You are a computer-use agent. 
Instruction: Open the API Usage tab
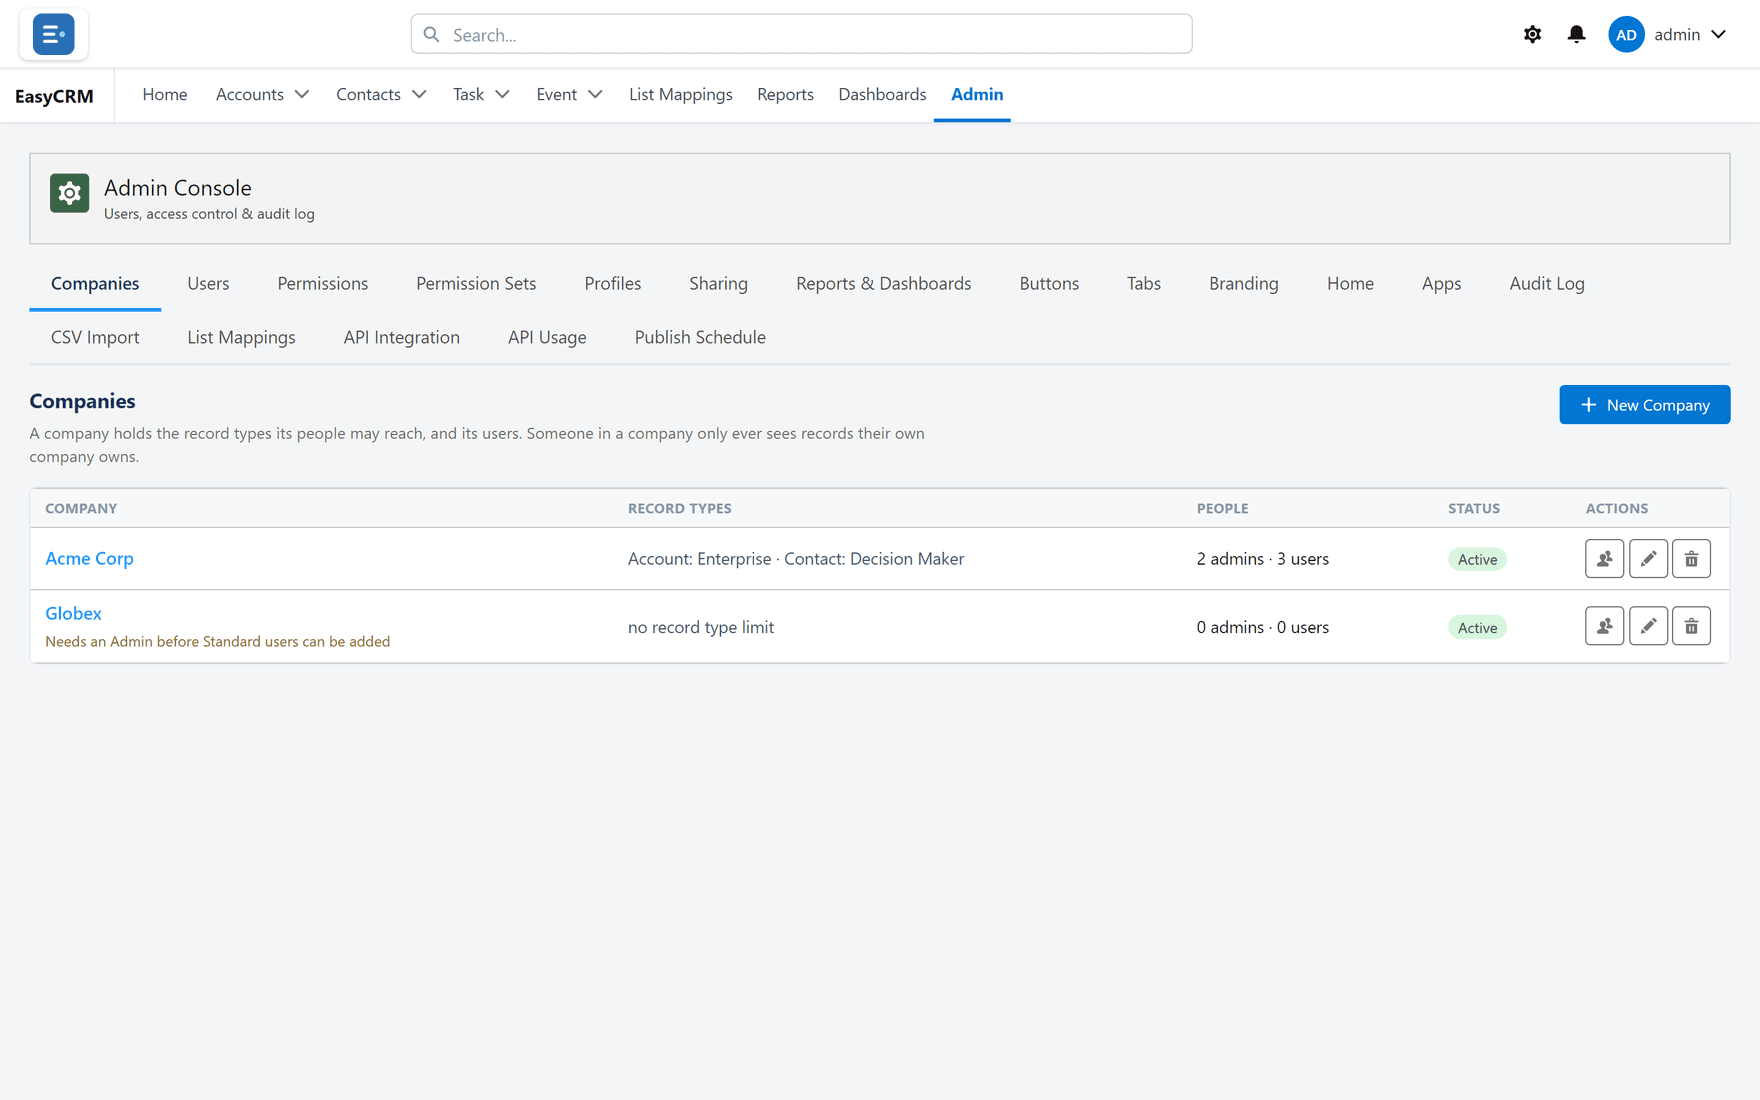(x=547, y=337)
